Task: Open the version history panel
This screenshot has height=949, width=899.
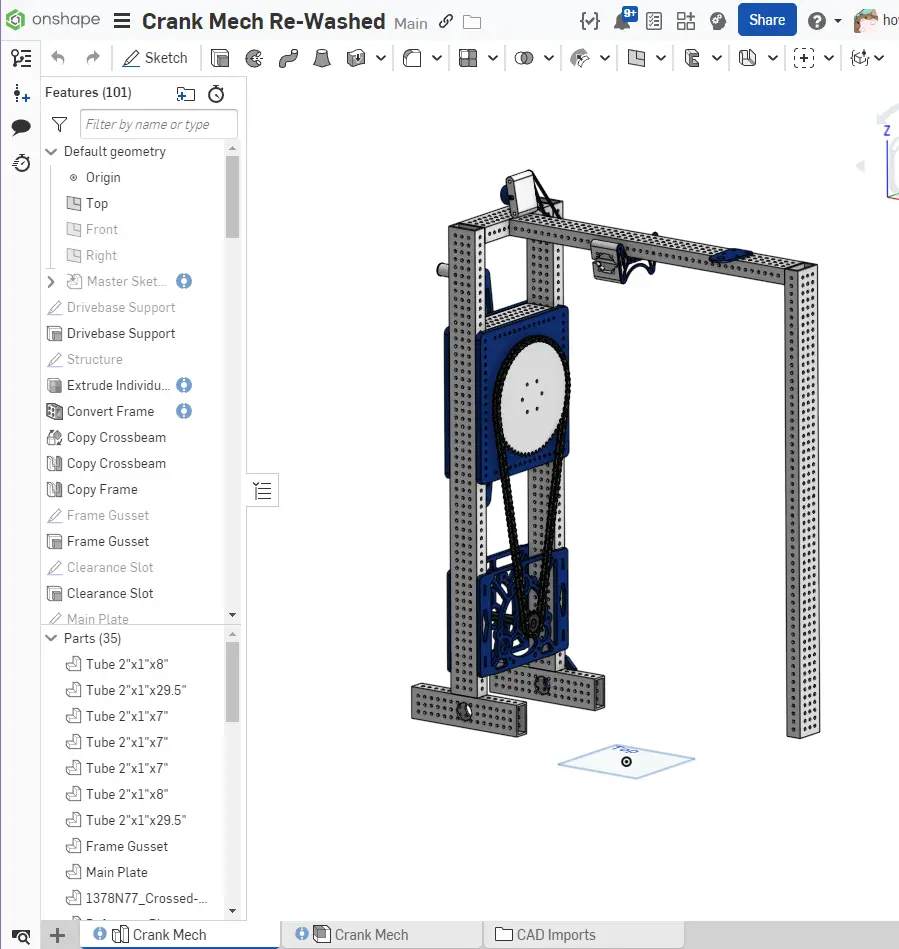Action: tap(21, 163)
